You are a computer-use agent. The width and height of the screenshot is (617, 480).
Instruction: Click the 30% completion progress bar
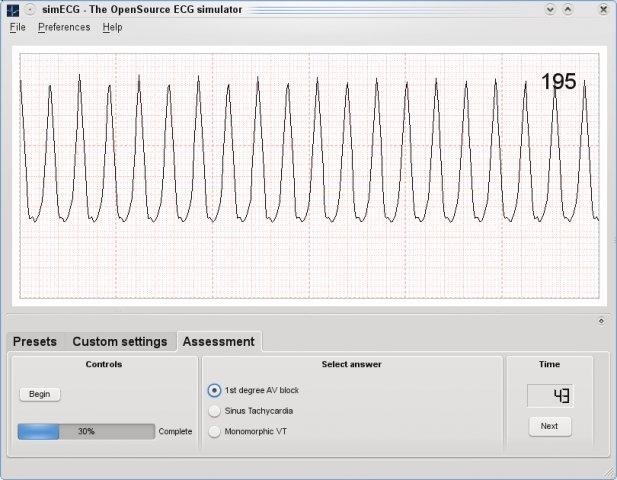(x=87, y=432)
